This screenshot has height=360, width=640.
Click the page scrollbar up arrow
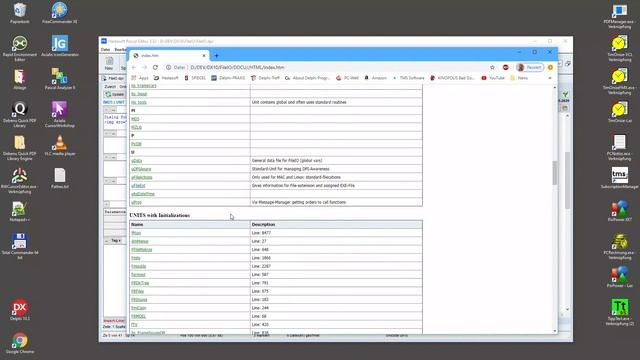(555, 87)
